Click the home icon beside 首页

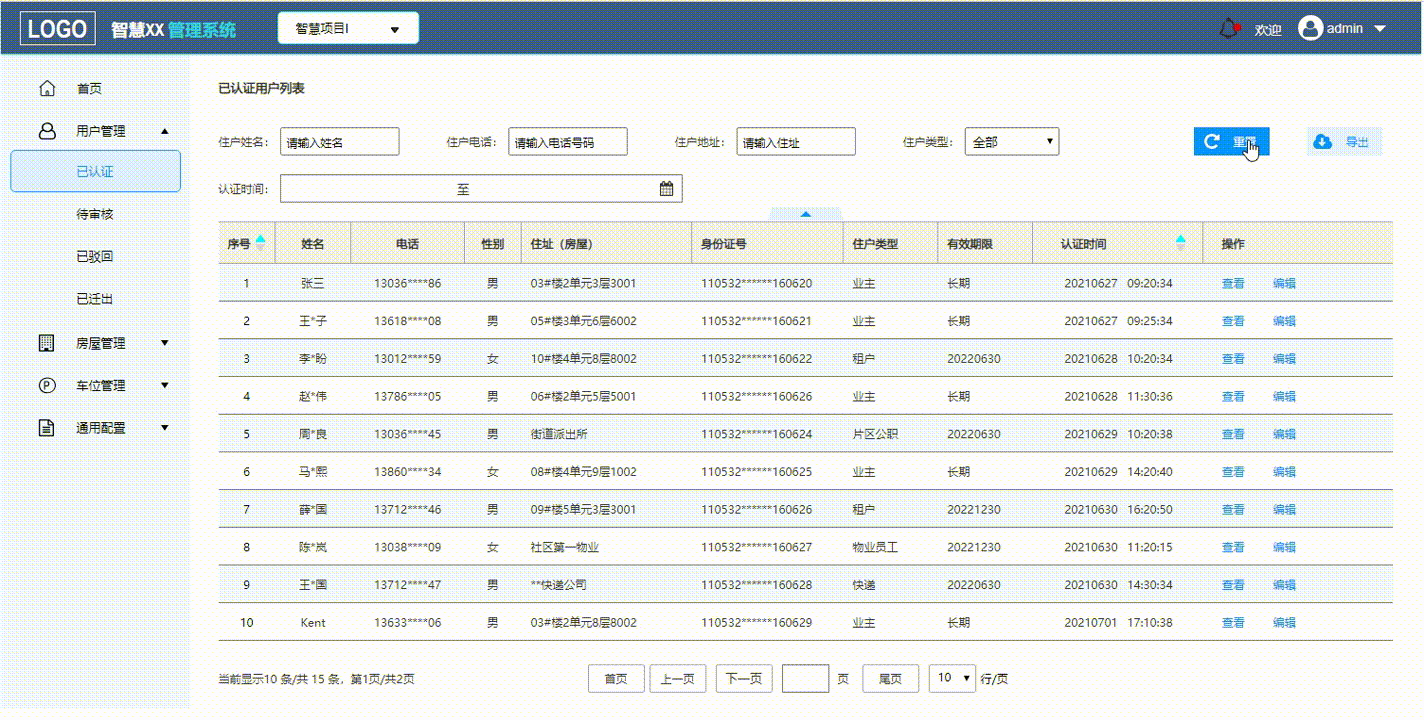46,88
